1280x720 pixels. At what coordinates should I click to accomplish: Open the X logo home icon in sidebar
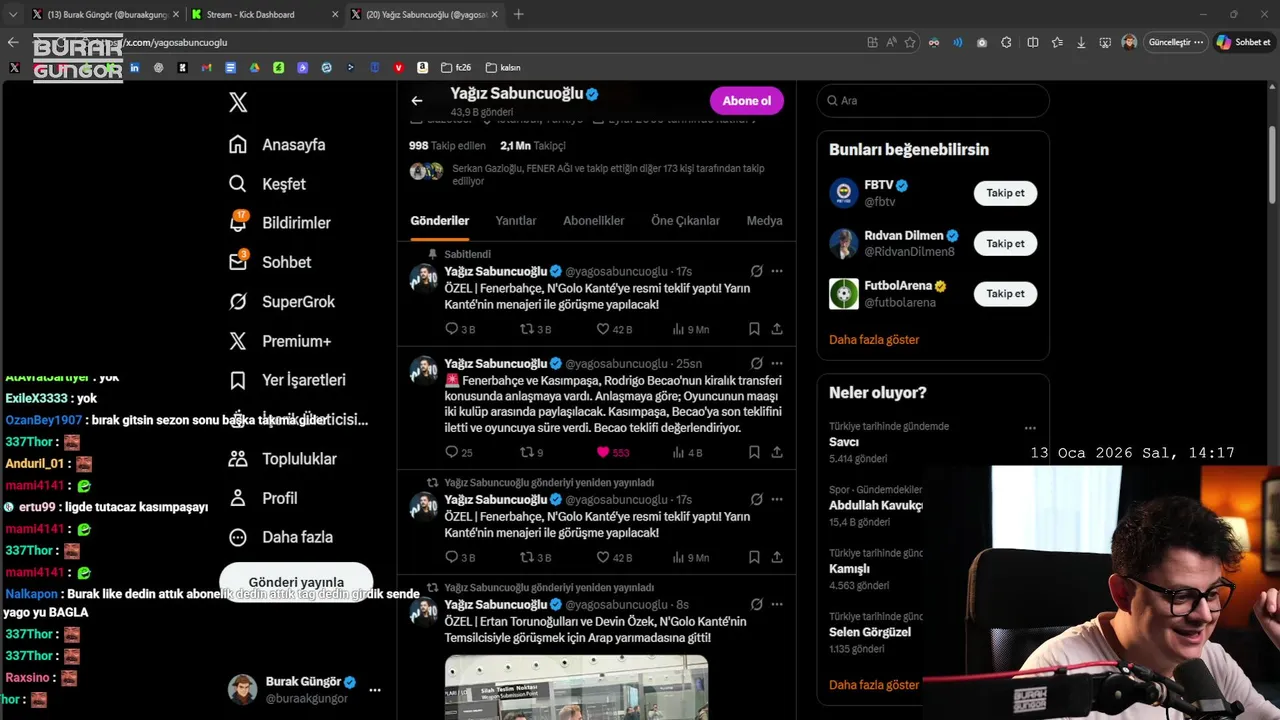[x=238, y=102]
